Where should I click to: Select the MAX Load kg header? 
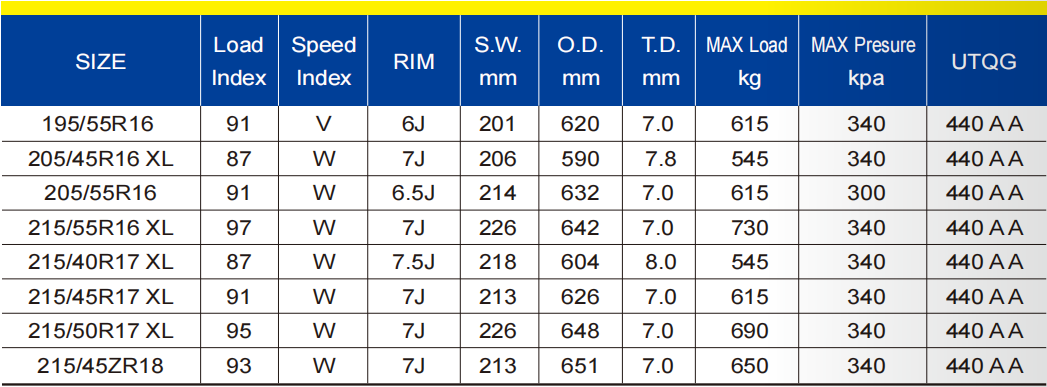747,61
